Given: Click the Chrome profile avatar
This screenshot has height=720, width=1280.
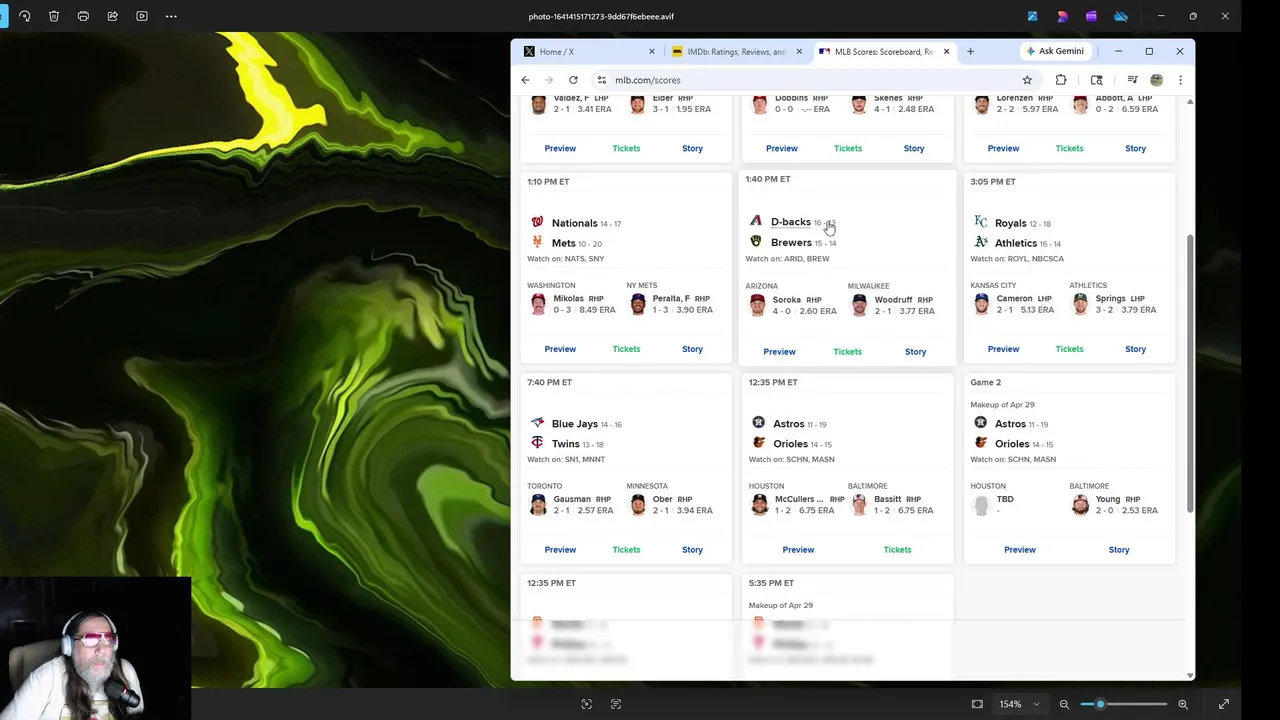Looking at the screenshot, I should coord(1156,80).
